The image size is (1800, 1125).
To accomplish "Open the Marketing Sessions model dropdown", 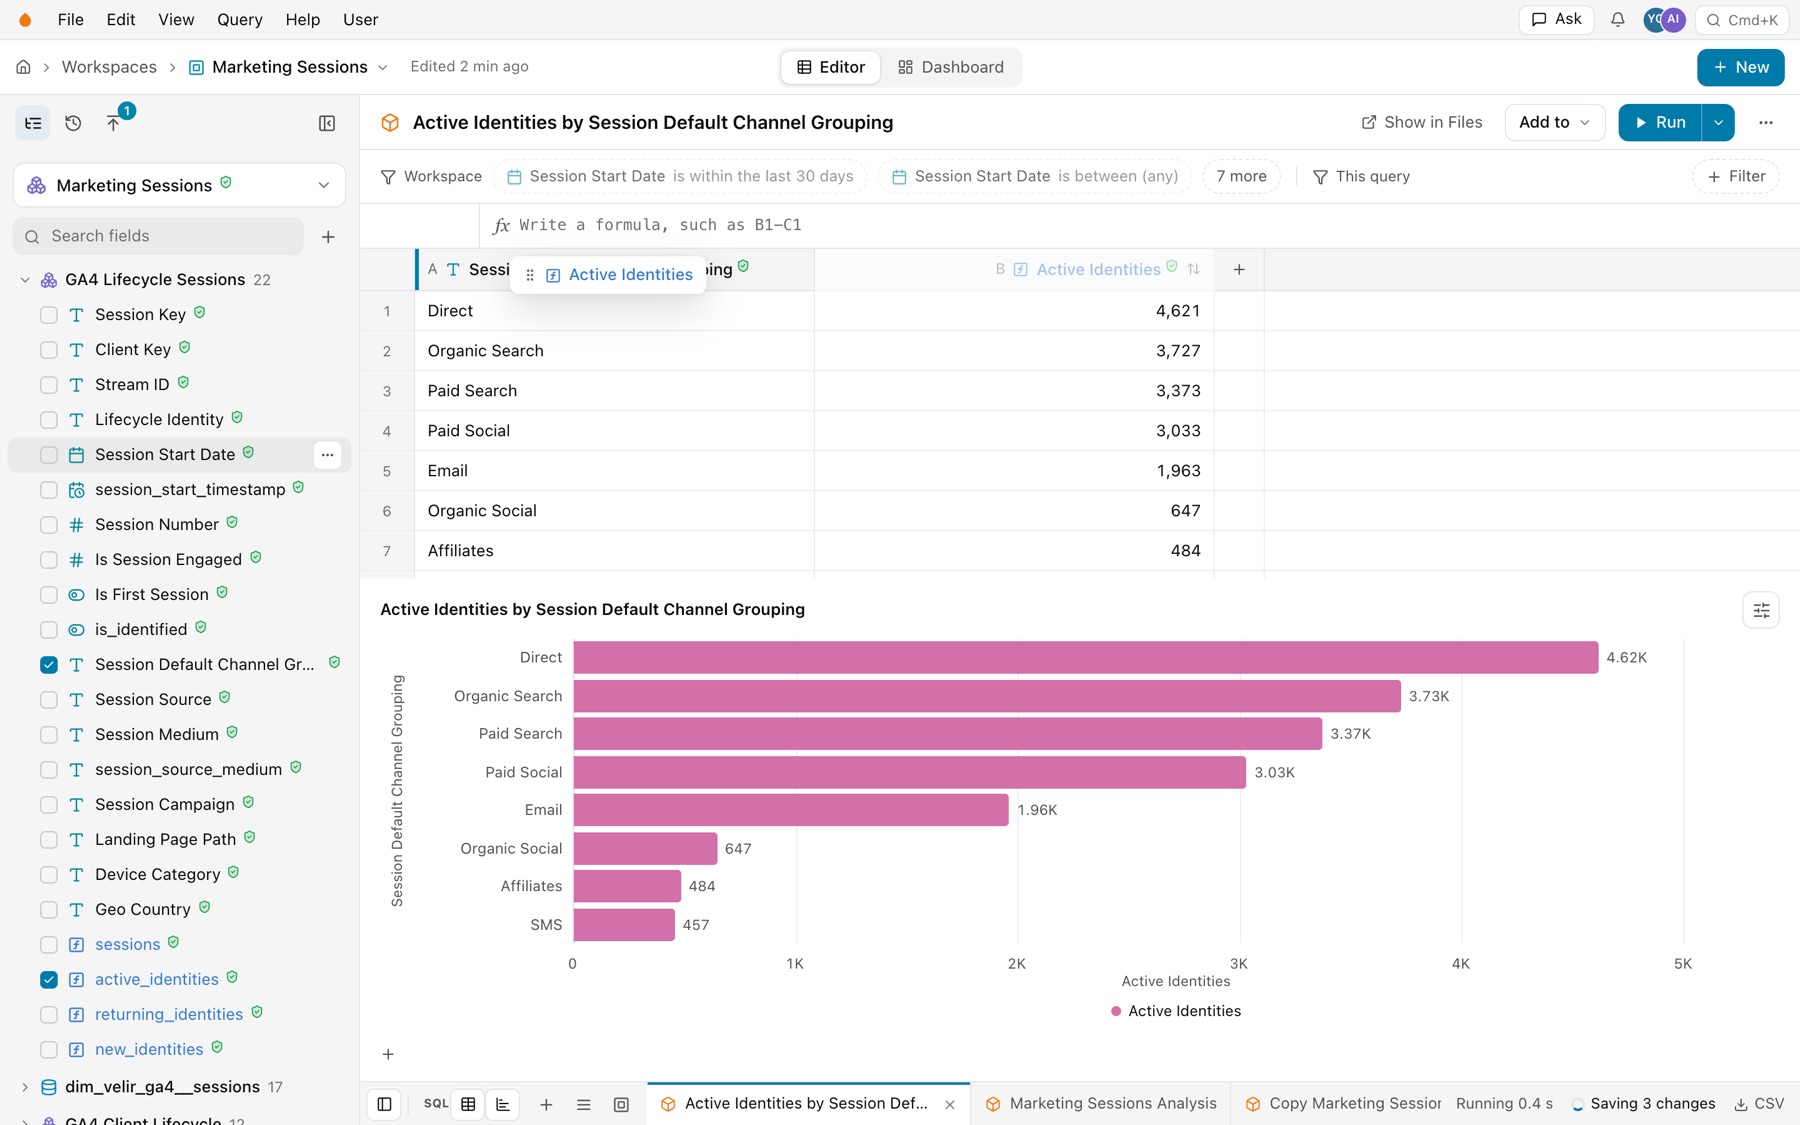I will pyautogui.click(x=180, y=185).
